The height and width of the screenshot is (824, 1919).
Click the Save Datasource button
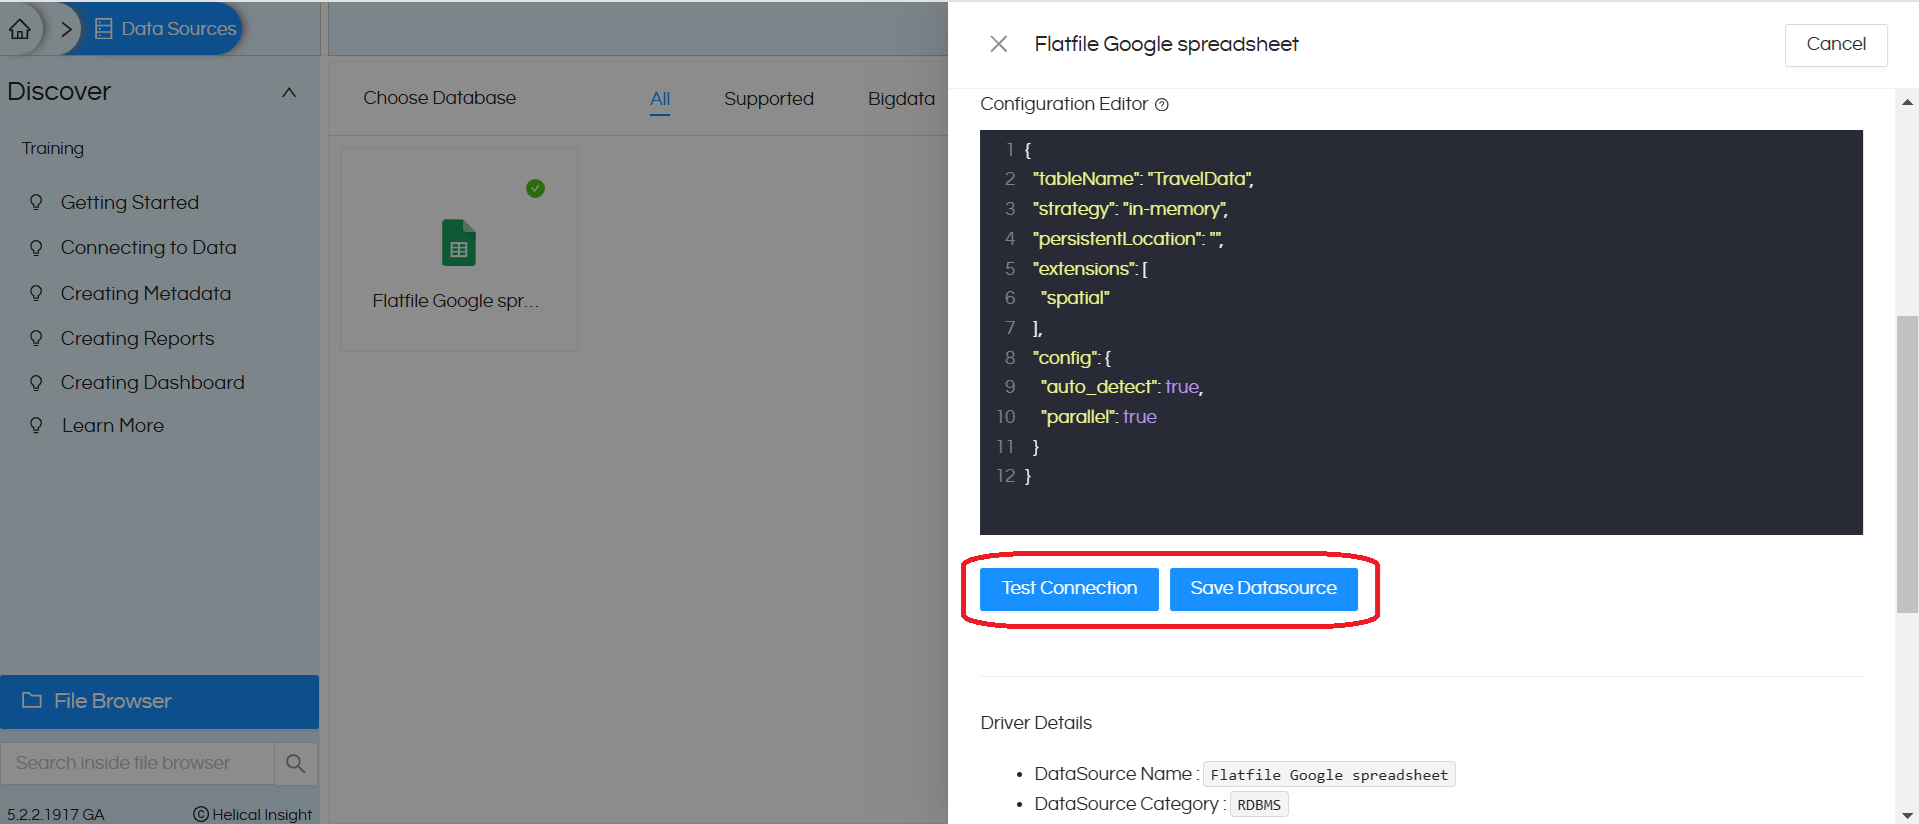[1264, 589]
